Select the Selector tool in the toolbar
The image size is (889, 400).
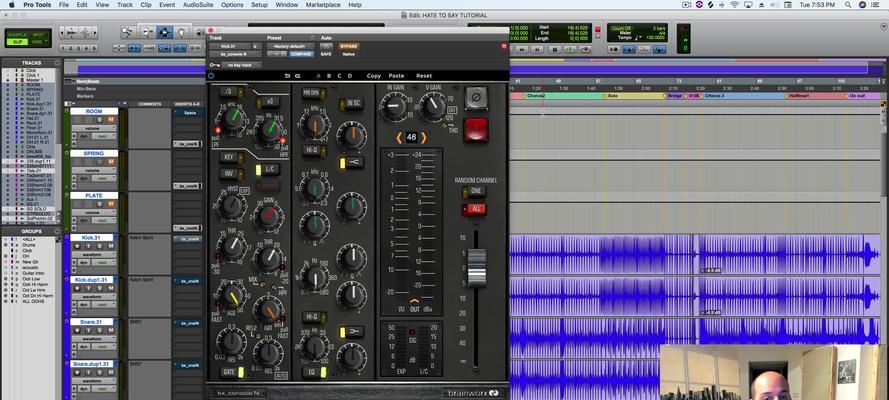(164, 32)
